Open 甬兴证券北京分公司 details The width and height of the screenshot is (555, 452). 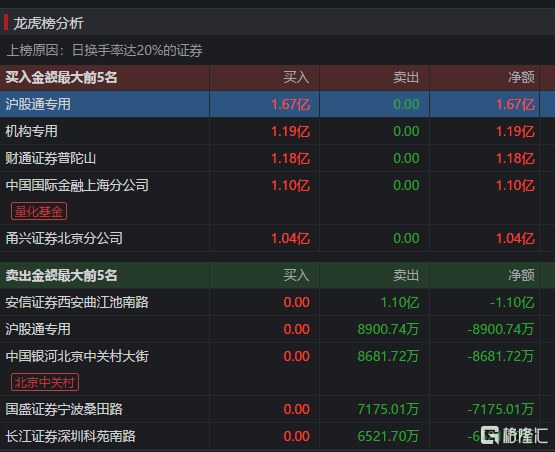coord(64,238)
